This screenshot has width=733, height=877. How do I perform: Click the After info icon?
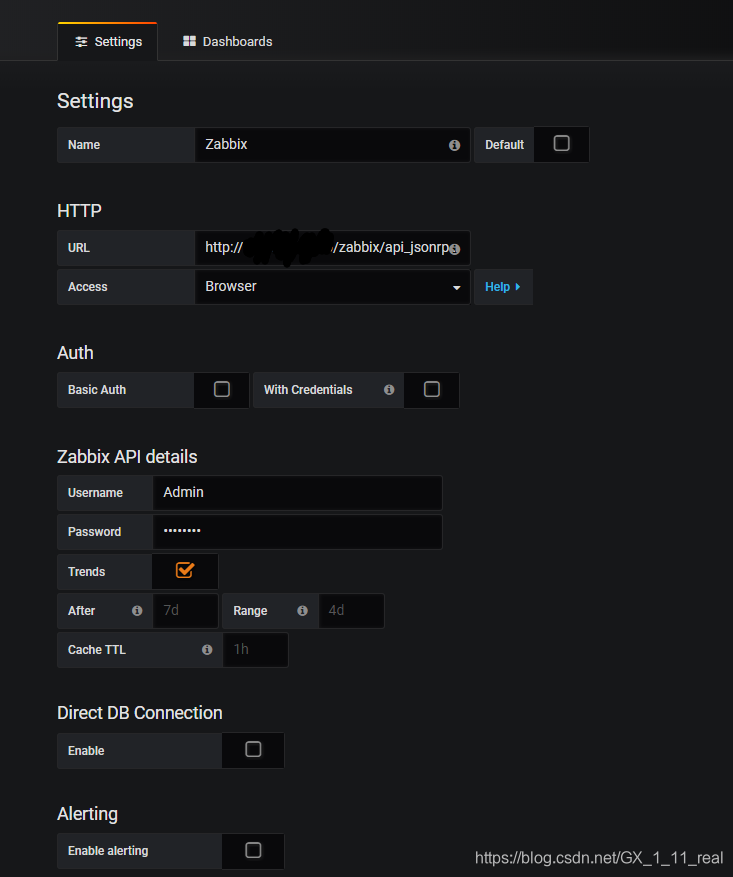pyautogui.click(x=137, y=611)
